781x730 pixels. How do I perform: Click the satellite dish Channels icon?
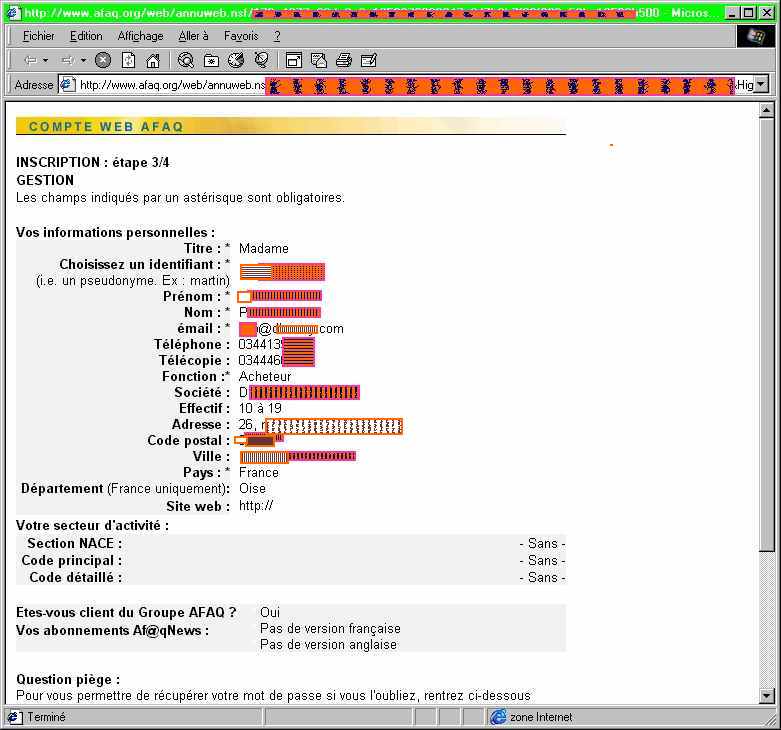[x=261, y=60]
